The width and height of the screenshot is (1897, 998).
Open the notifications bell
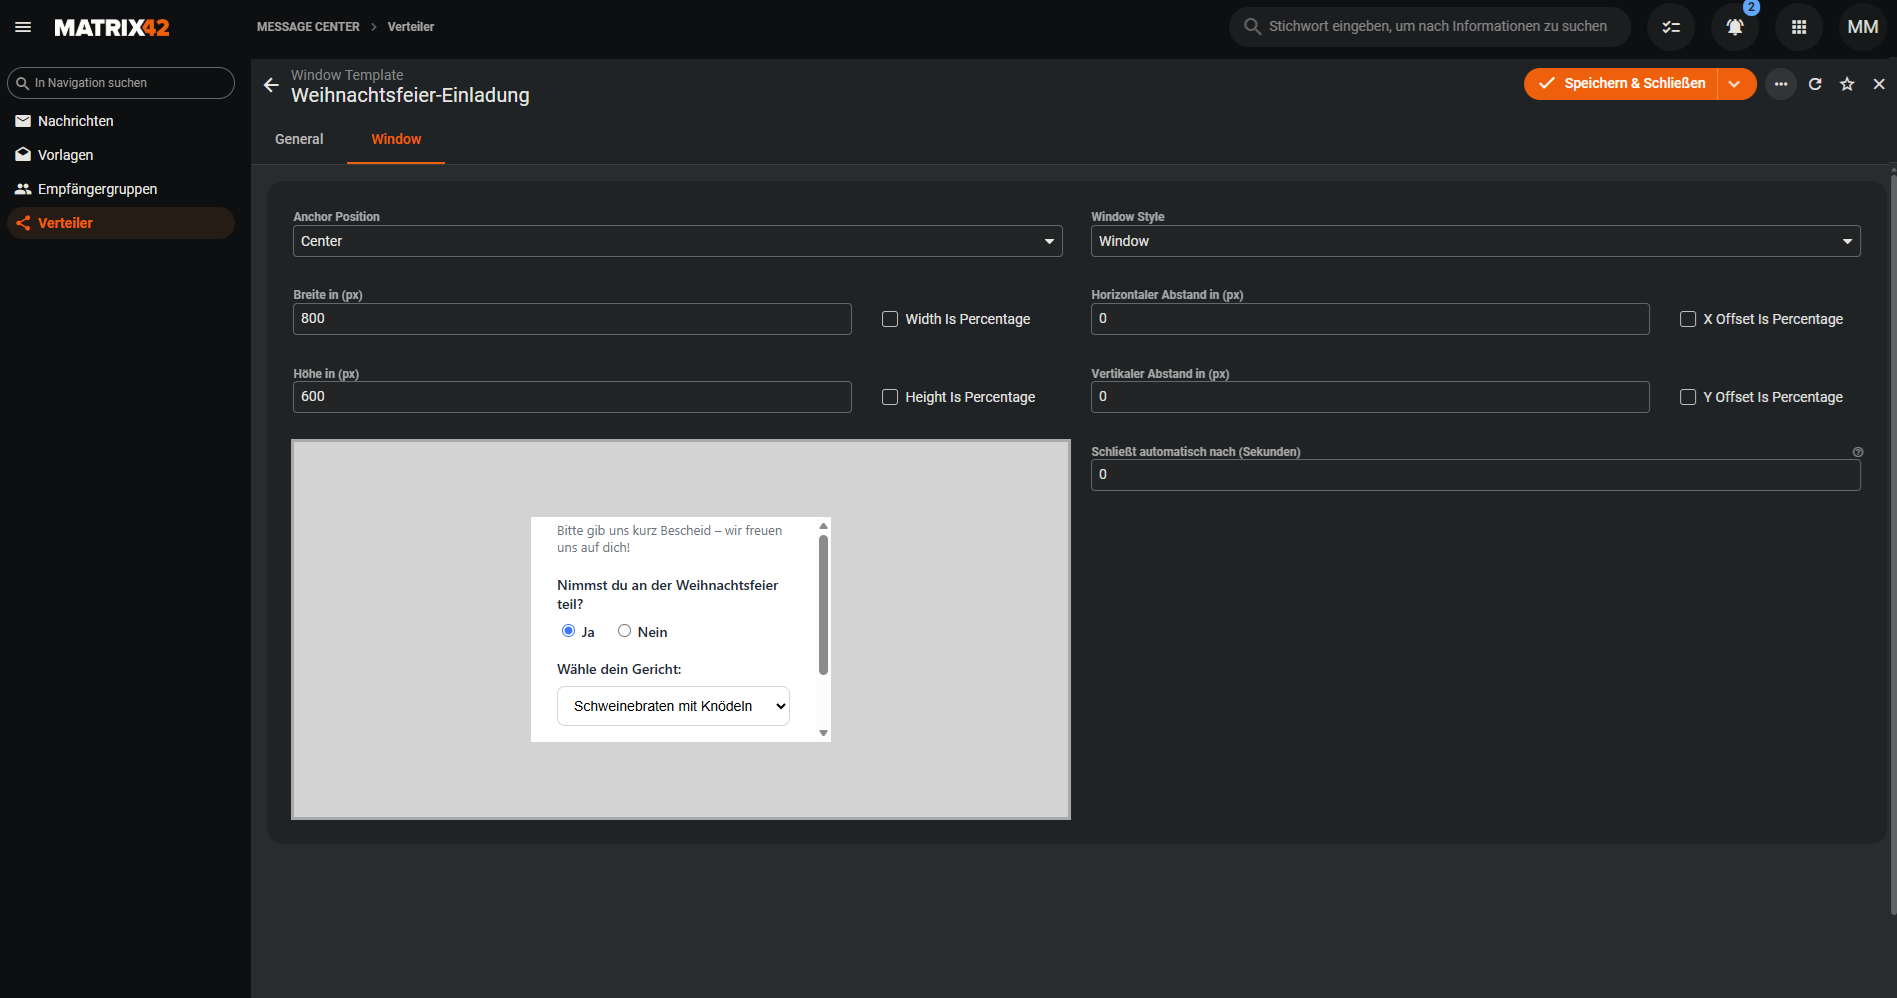point(1735,27)
